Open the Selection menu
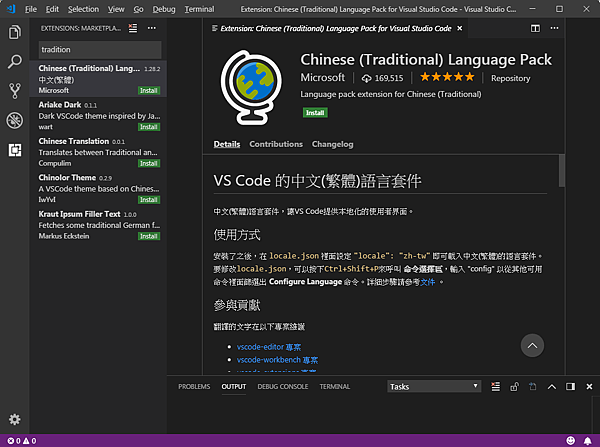The image size is (600, 447). 83,9
